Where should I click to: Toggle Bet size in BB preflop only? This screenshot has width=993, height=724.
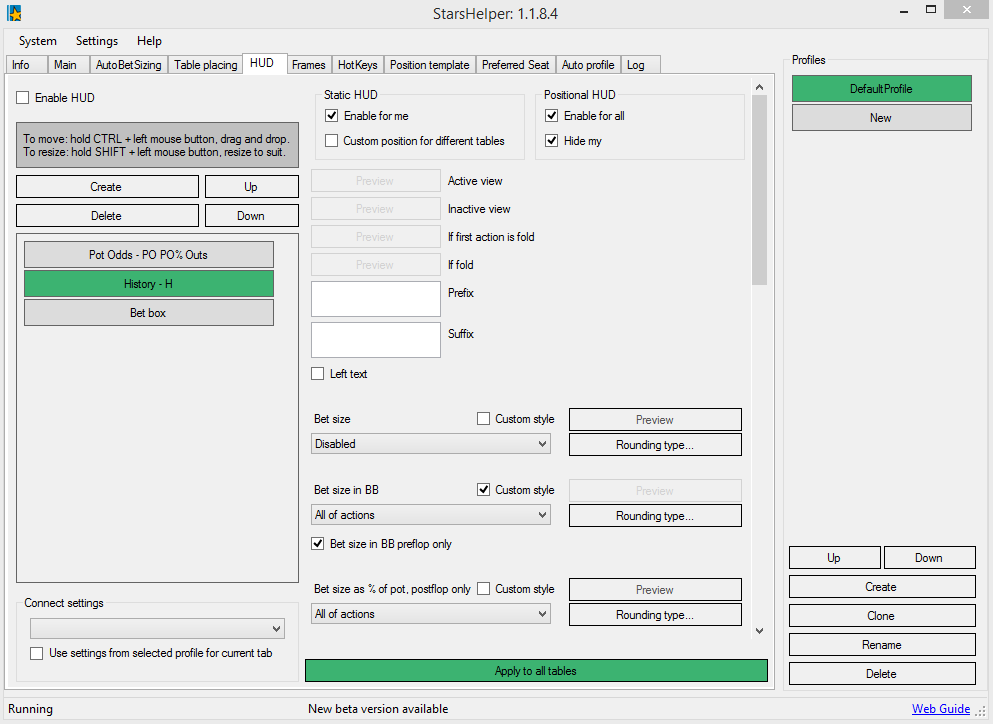click(x=318, y=543)
